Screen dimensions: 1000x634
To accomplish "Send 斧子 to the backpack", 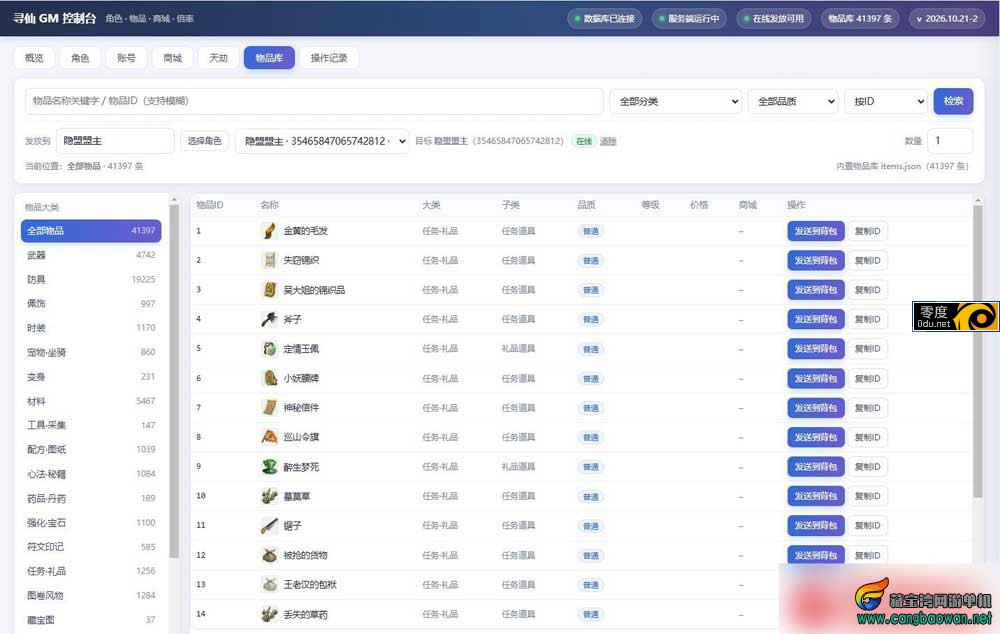I will point(816,319).
